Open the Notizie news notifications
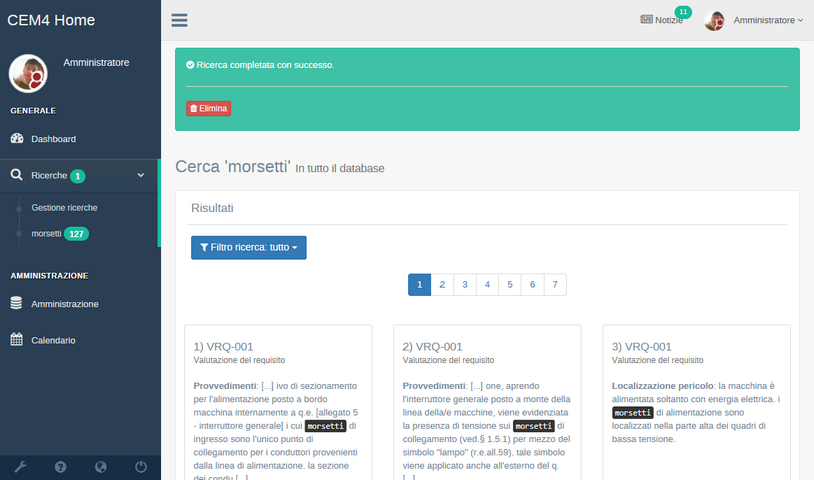This screenshot has width=814, height=480. click(662, 20)
